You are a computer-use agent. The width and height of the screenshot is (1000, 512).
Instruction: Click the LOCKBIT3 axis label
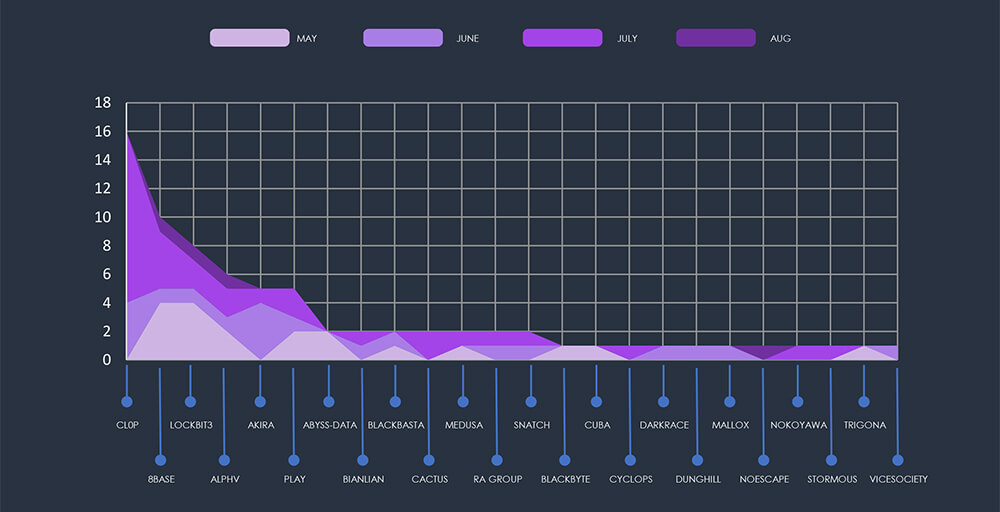(191, 425)
